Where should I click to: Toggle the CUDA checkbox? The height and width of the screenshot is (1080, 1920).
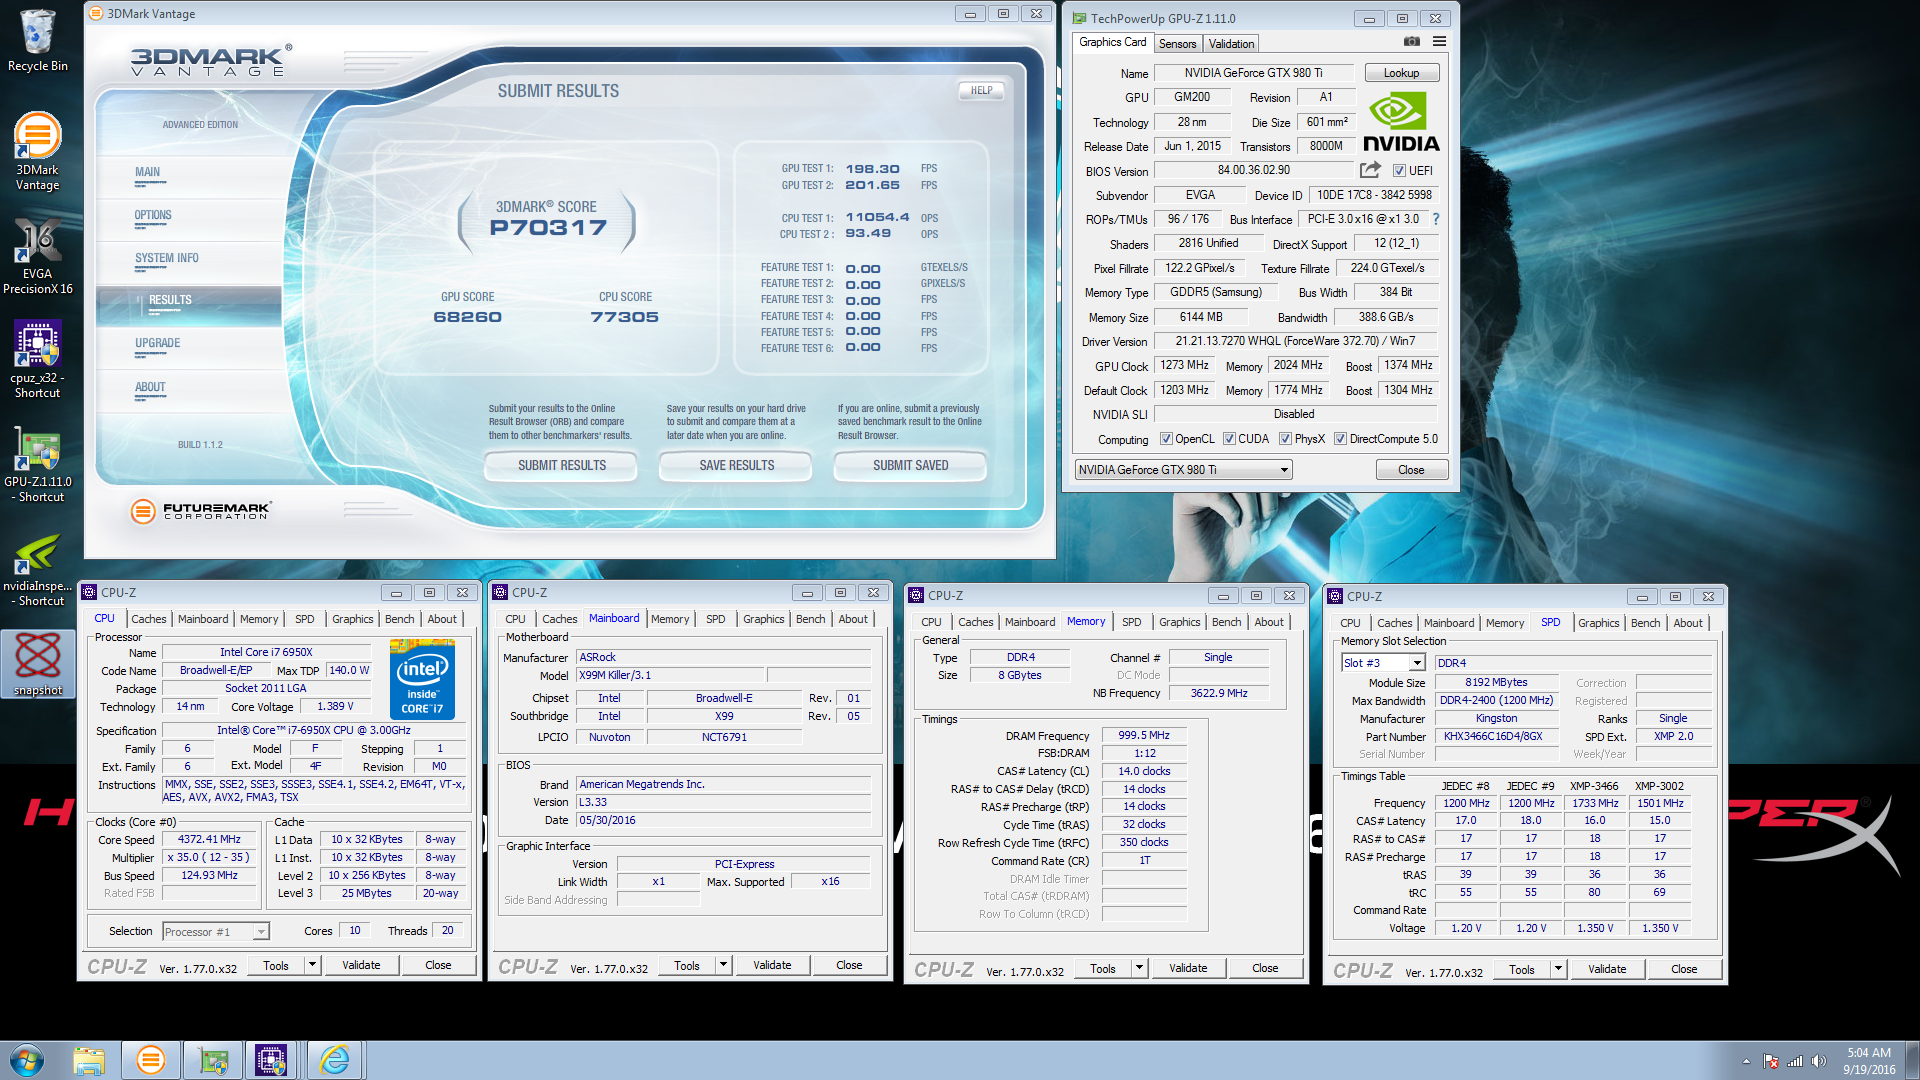(x=1229, y=439)
